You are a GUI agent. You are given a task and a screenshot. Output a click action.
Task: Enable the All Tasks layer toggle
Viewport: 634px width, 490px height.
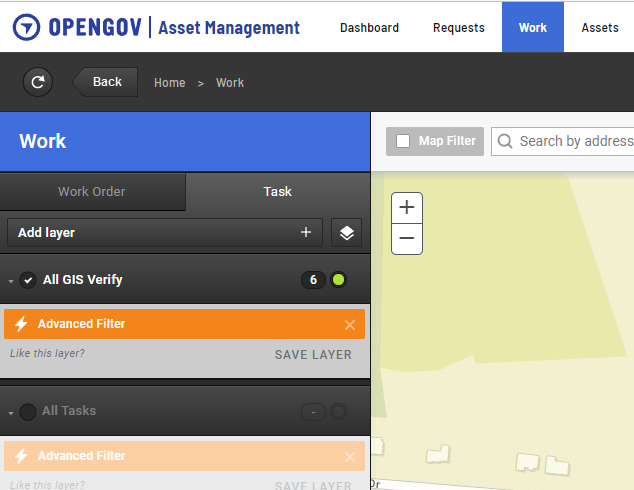28,412
